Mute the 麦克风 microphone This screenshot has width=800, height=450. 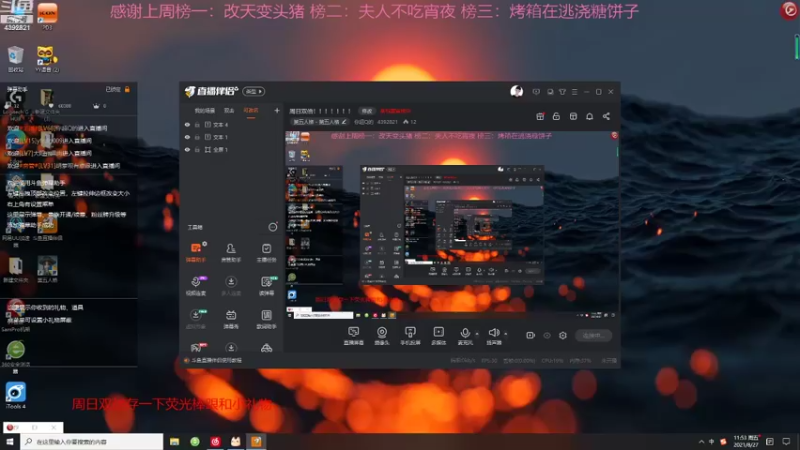click(x=465, y=336)
